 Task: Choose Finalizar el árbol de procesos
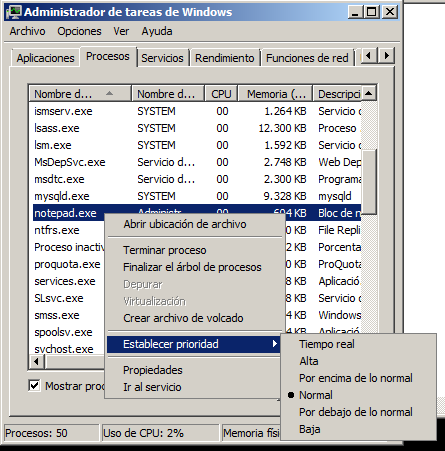(195, 267)
